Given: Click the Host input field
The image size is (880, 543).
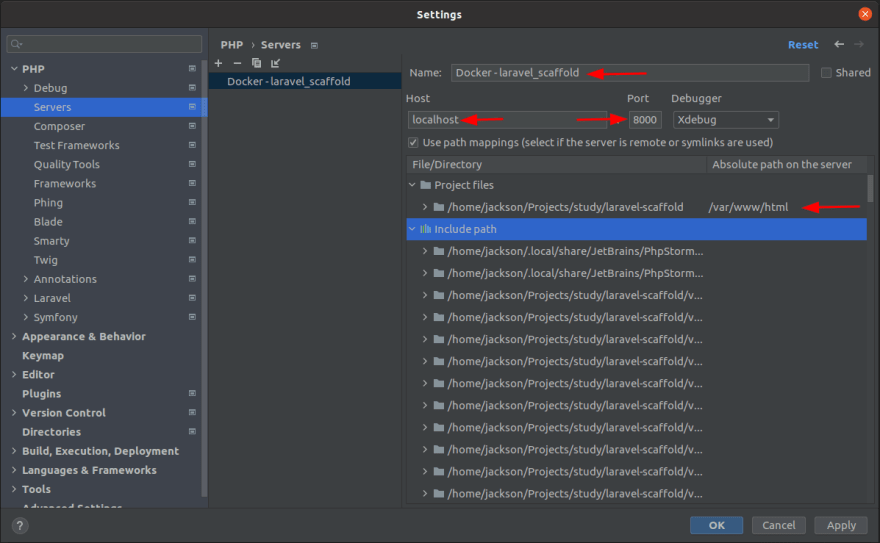Looking at the screenshot, I should [x=507, y=119].
